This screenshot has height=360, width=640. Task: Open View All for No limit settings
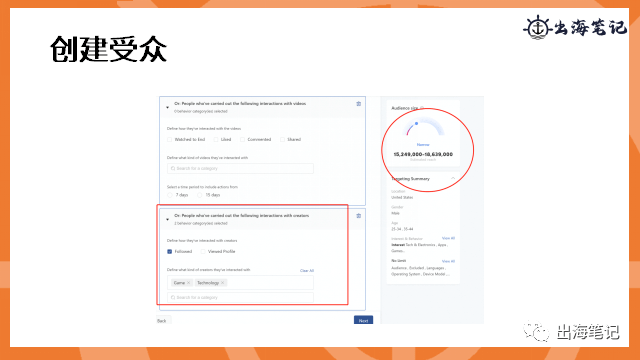448,261
